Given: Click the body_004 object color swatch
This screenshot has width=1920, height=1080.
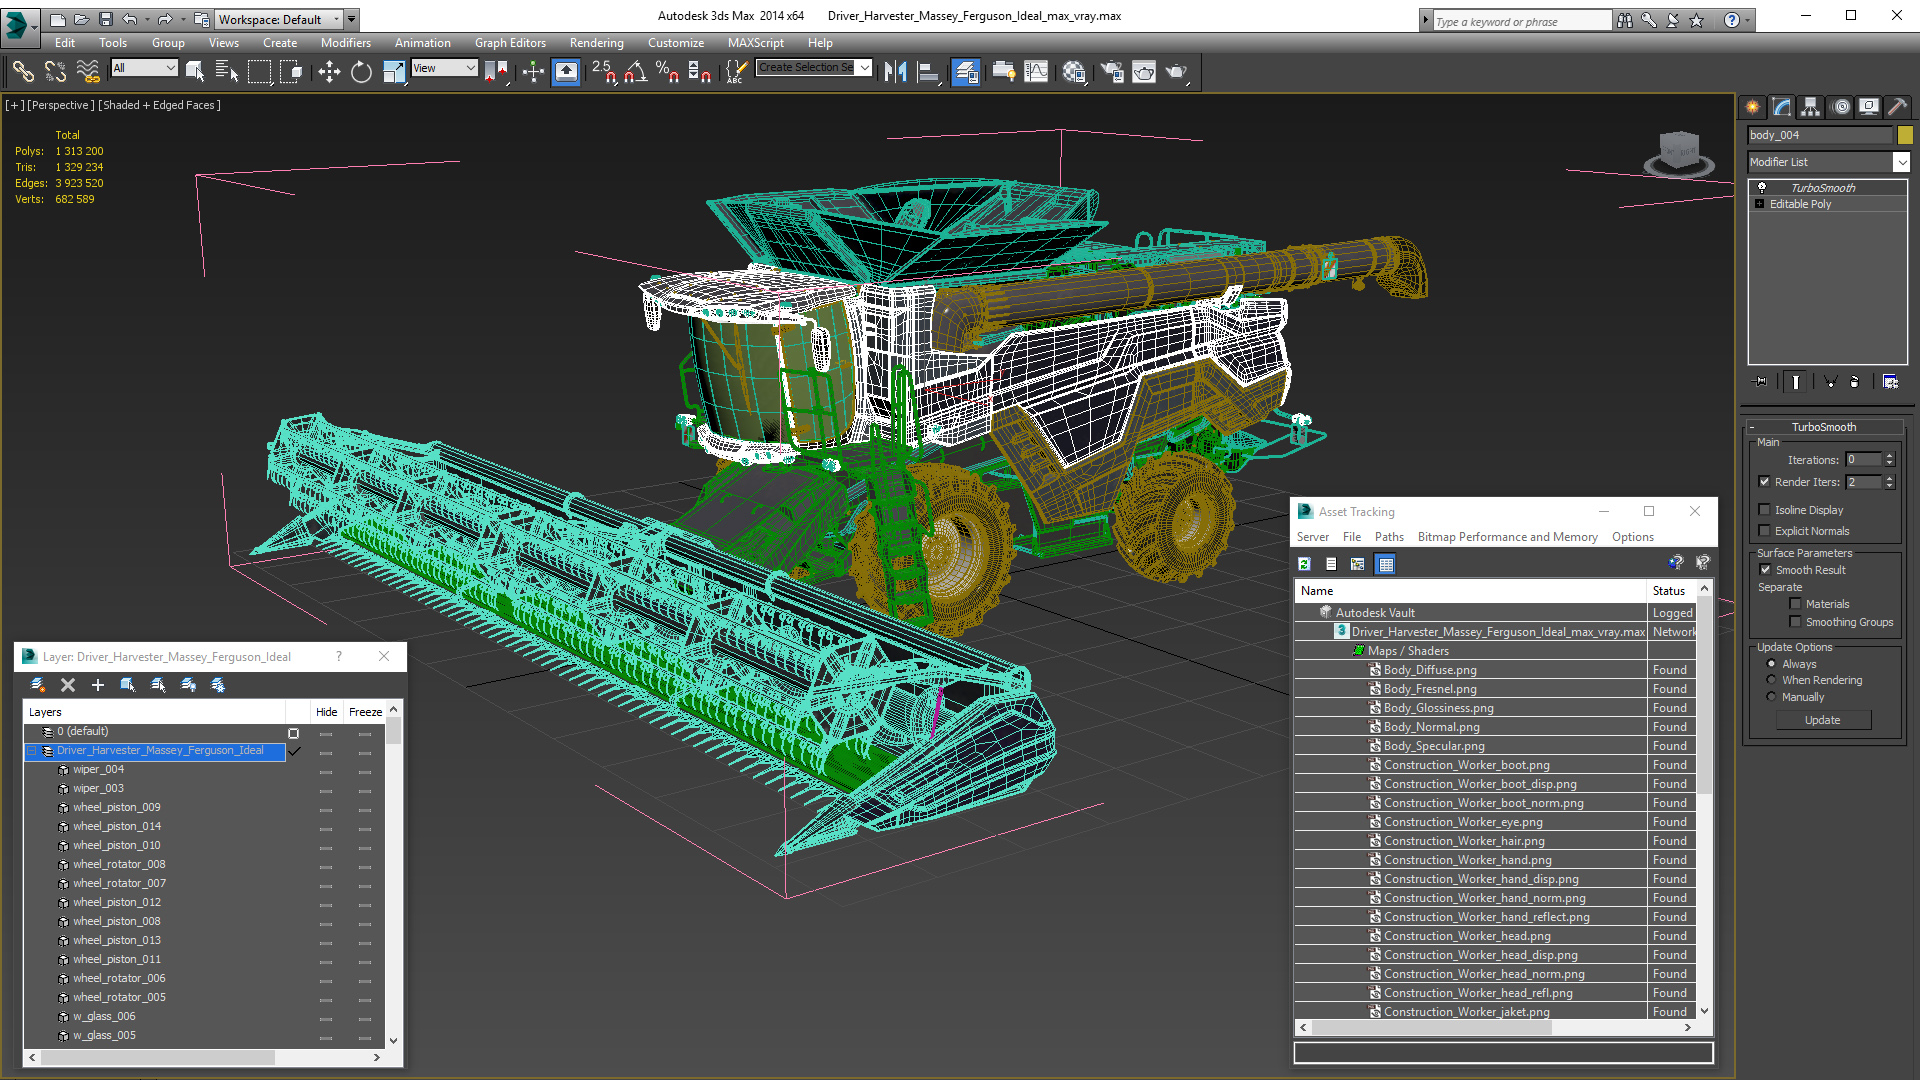Looking at the screenshot, I should coord(1905,135).
